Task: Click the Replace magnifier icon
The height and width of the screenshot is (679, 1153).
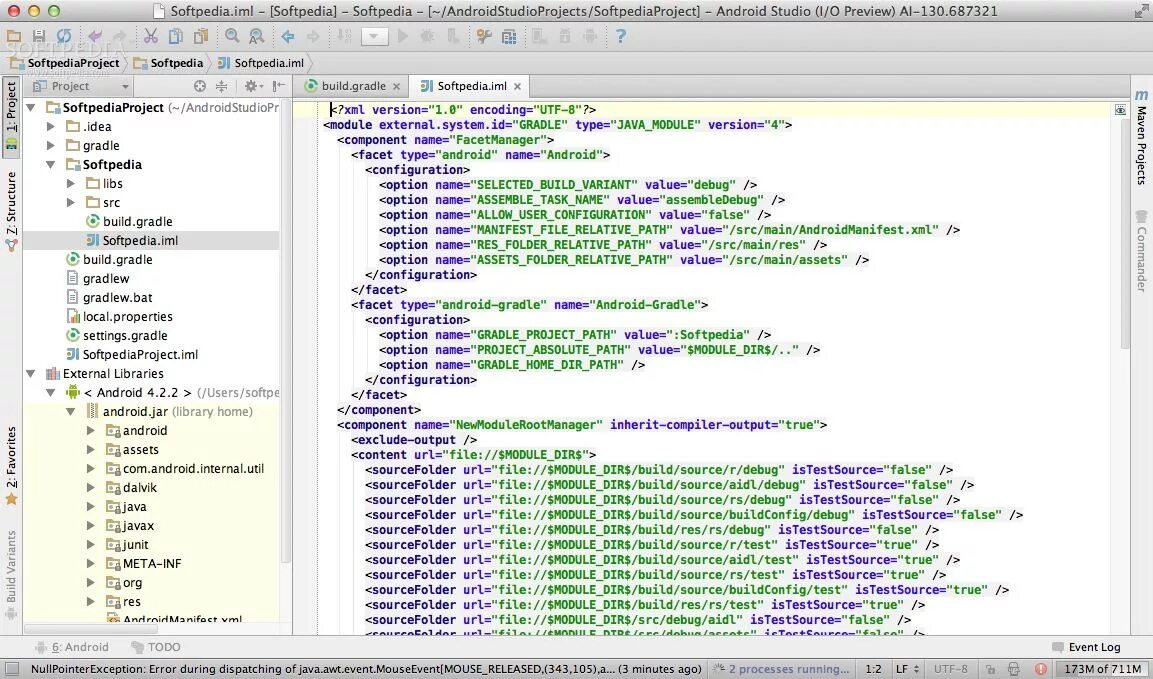Action: (257, 36)
